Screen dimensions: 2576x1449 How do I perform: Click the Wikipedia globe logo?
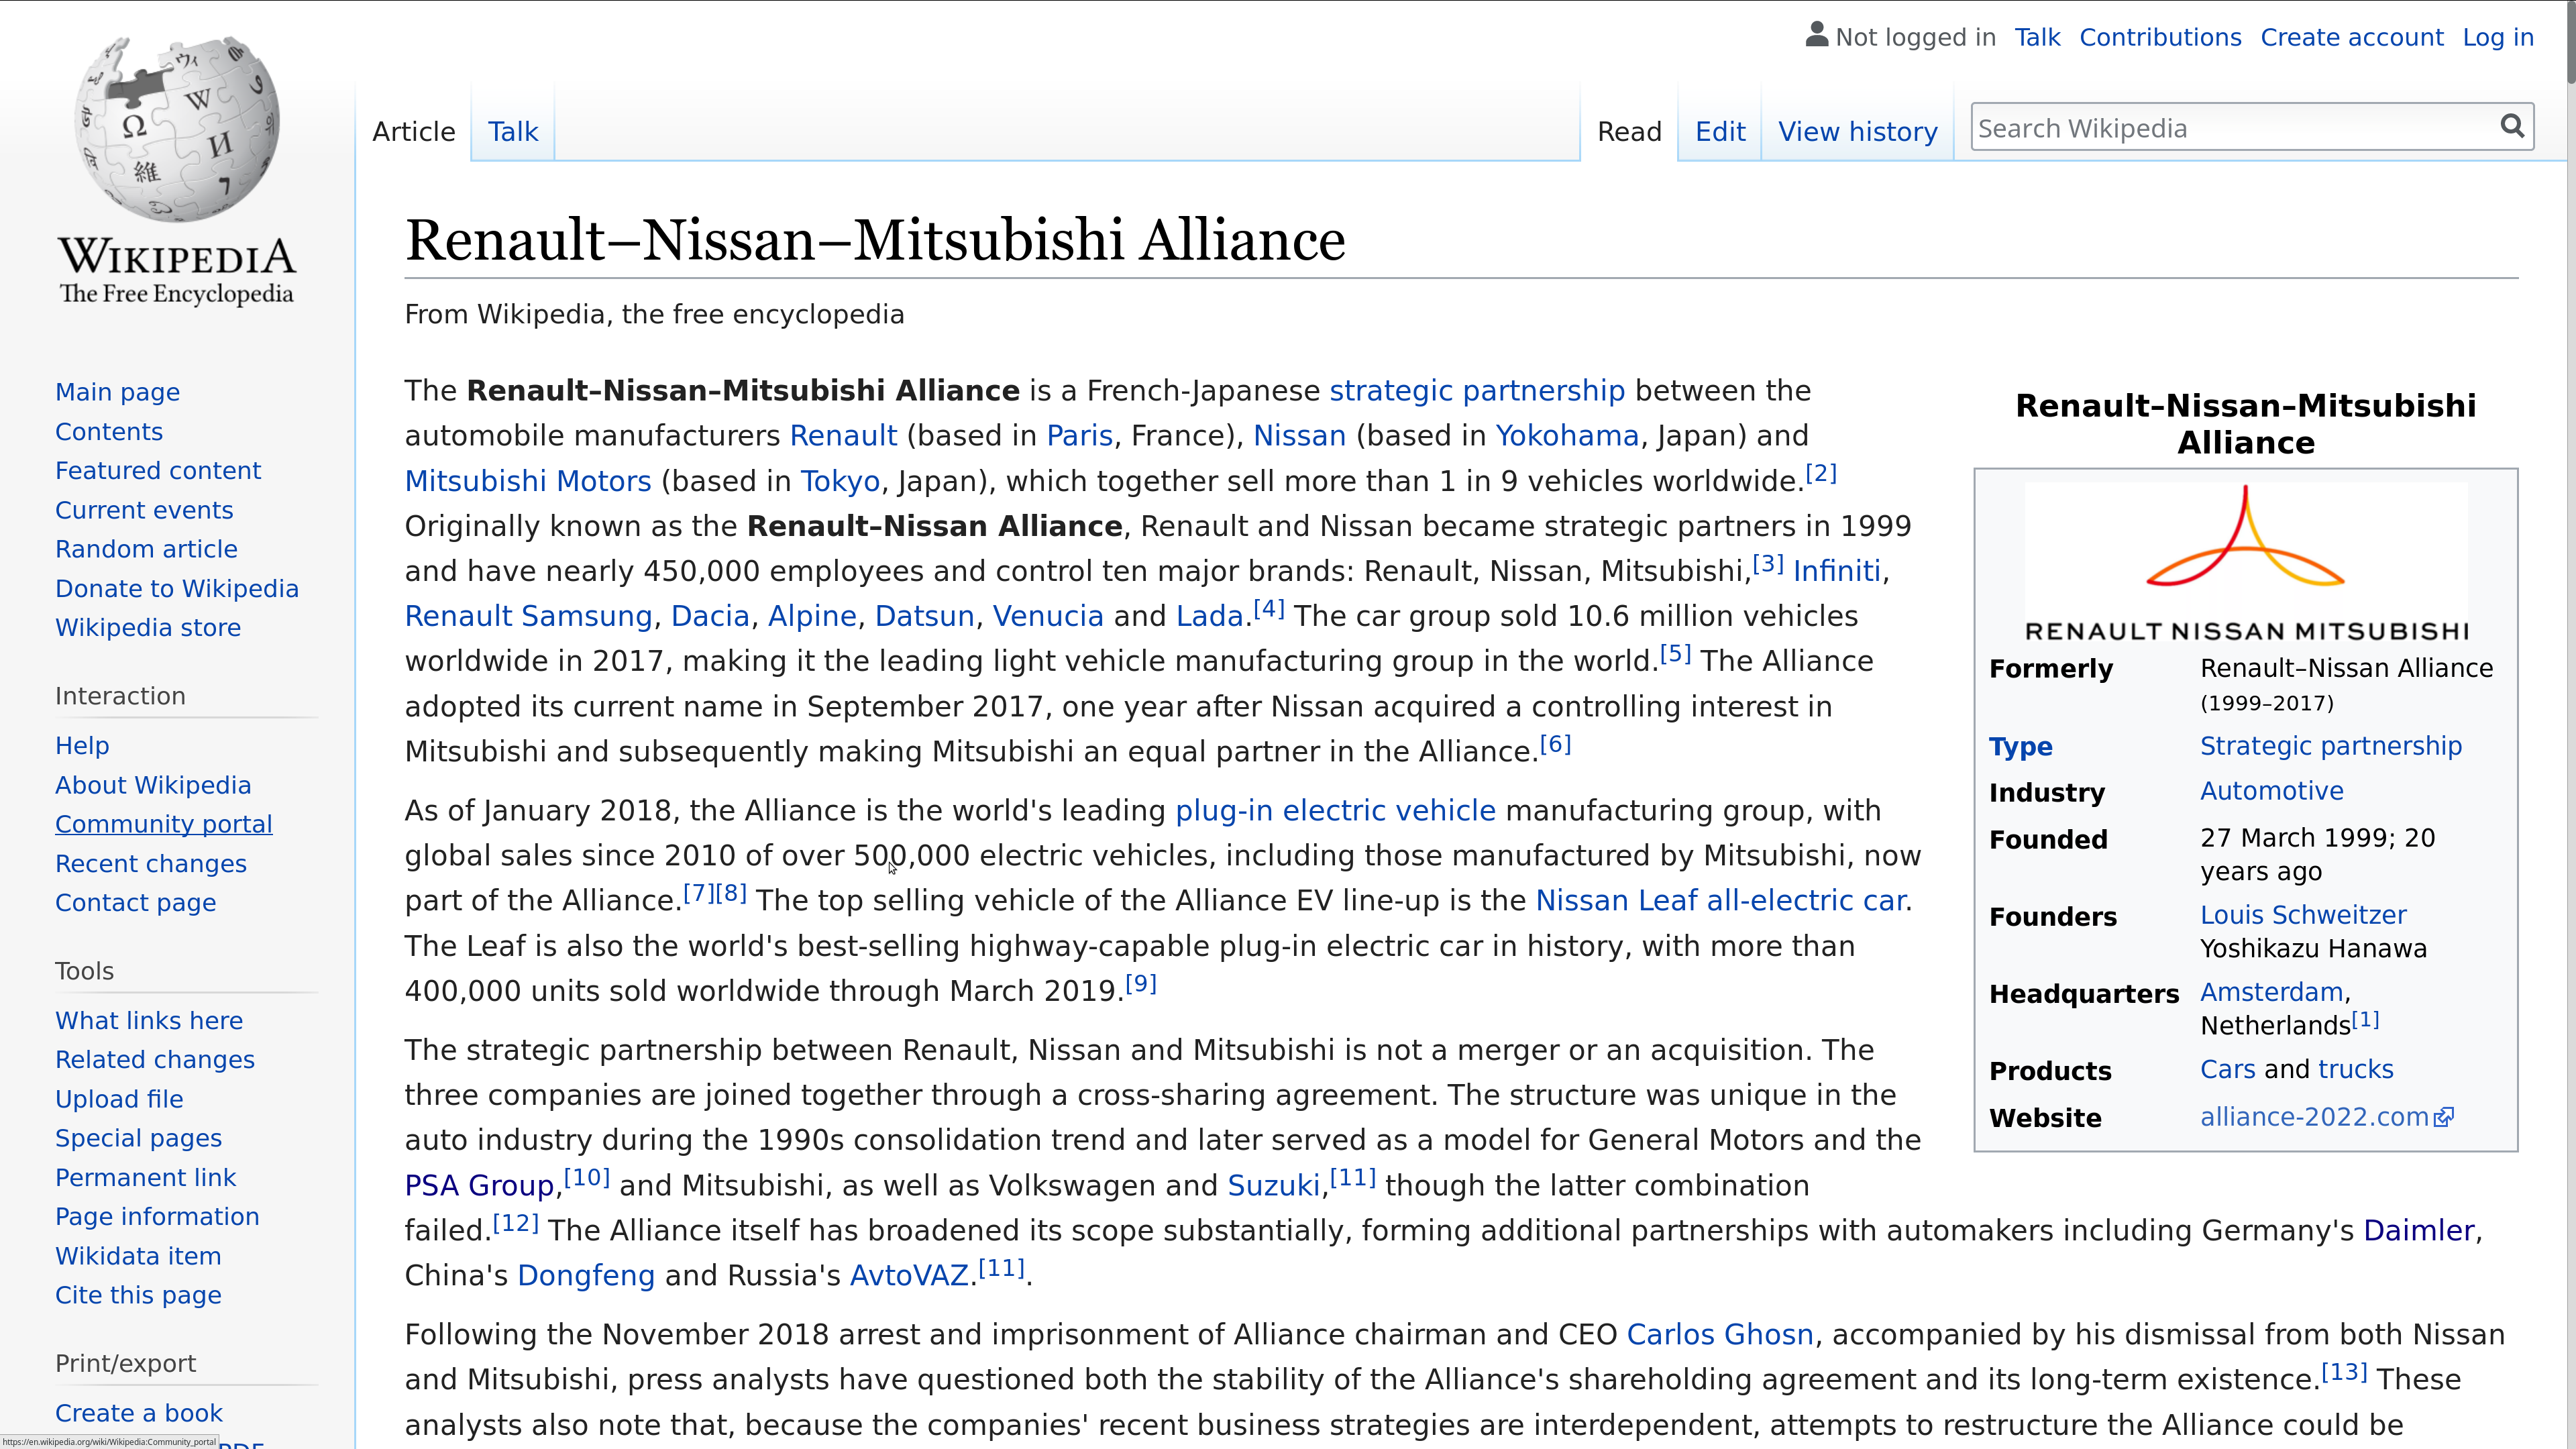click(x=177, y=128)
